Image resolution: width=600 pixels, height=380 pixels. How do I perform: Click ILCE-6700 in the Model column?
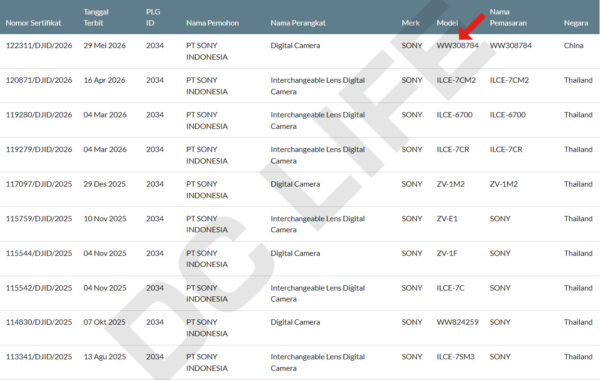[x=455, y=115]
